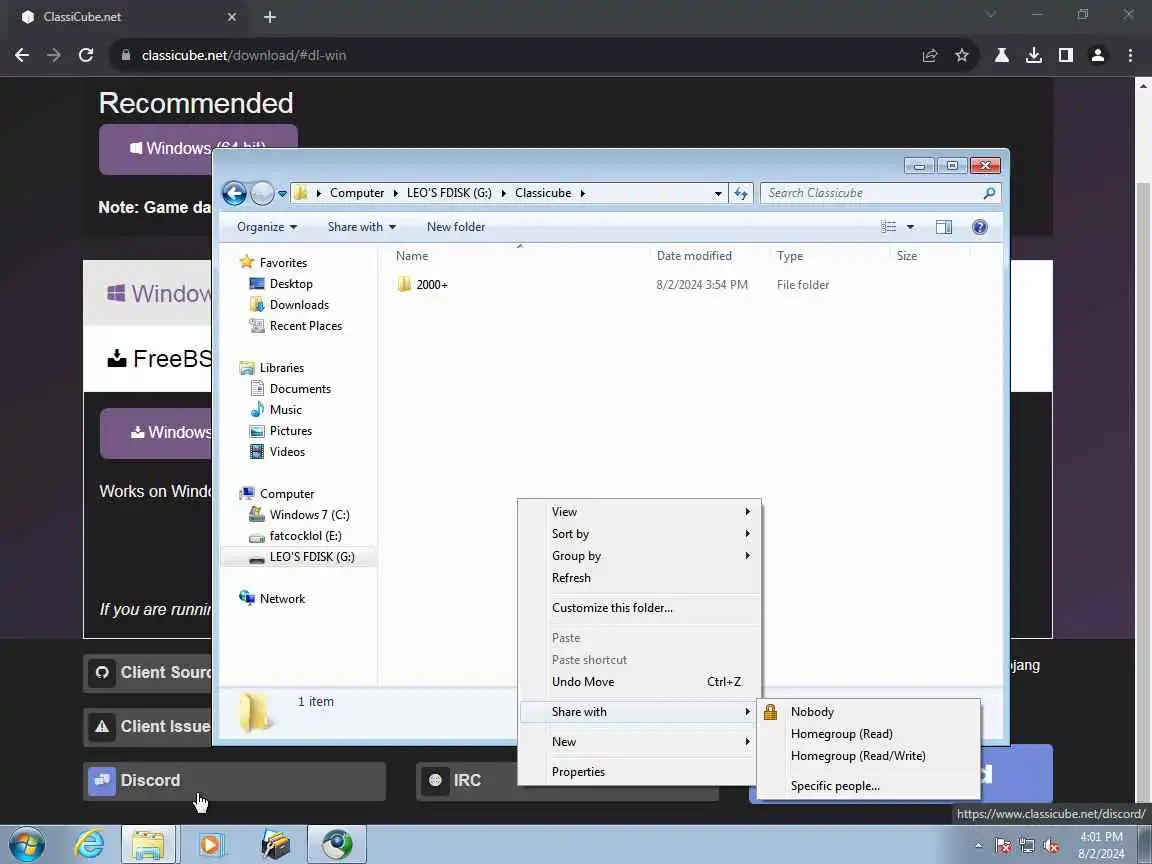Open Downloads in the navigation pane
This screenshot has width=1152, height=864.
(299, 305)
